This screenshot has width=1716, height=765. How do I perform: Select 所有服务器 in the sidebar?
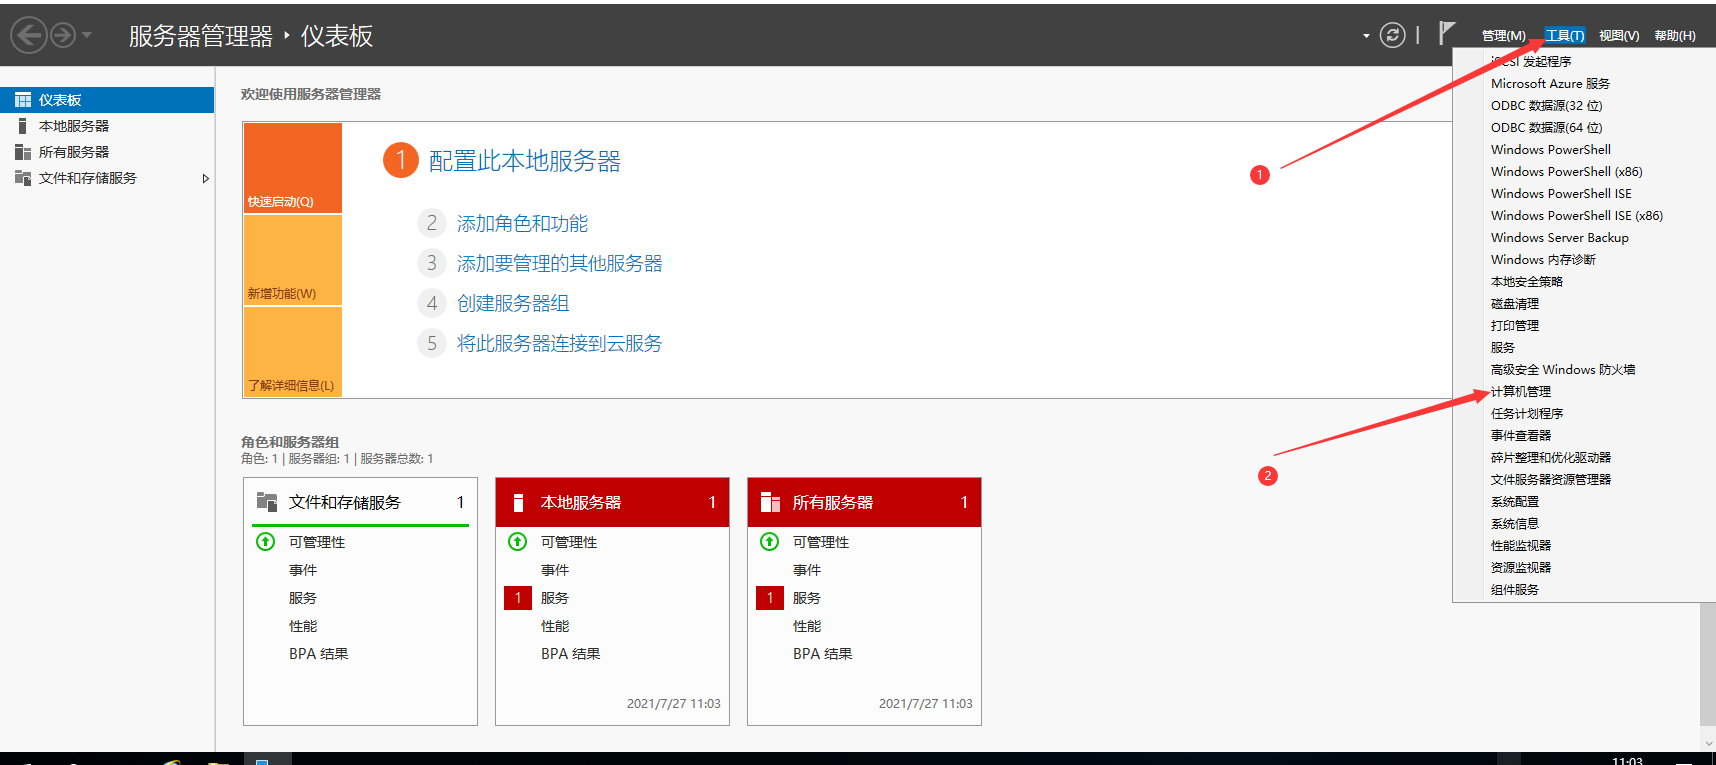107,152
